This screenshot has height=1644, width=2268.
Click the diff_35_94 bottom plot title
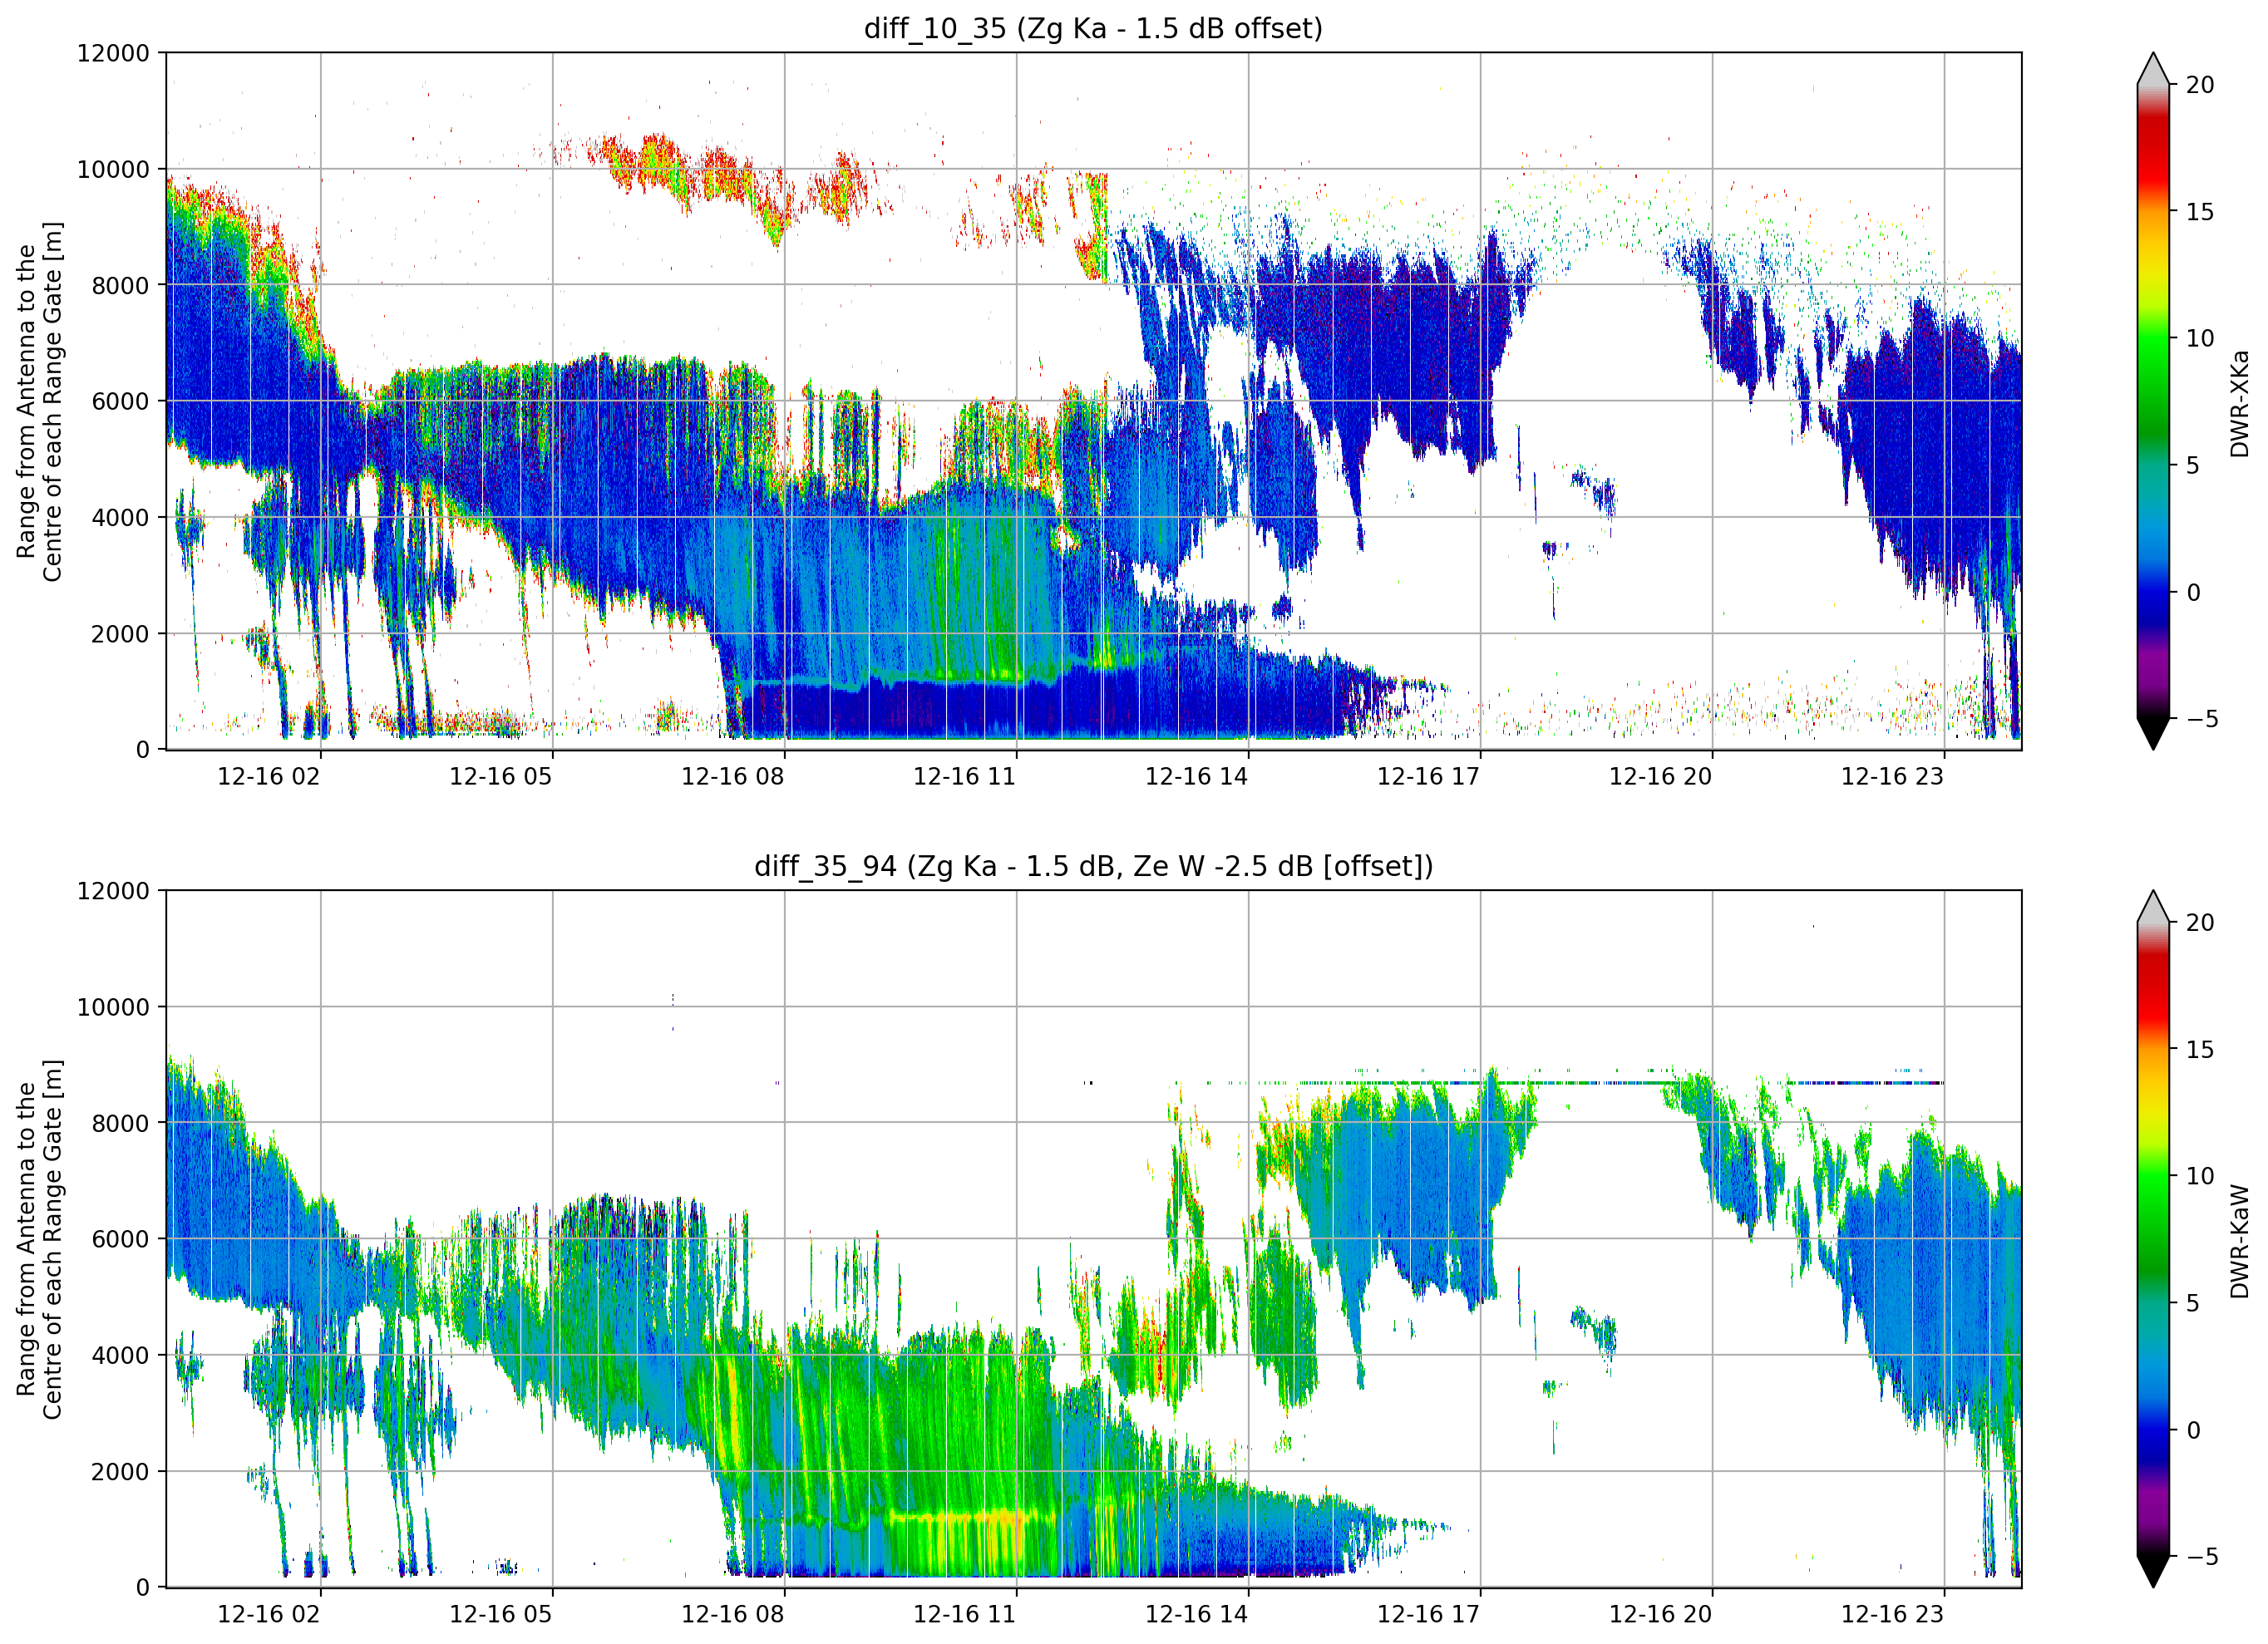pyautogui.click(x=1093, y=867)
